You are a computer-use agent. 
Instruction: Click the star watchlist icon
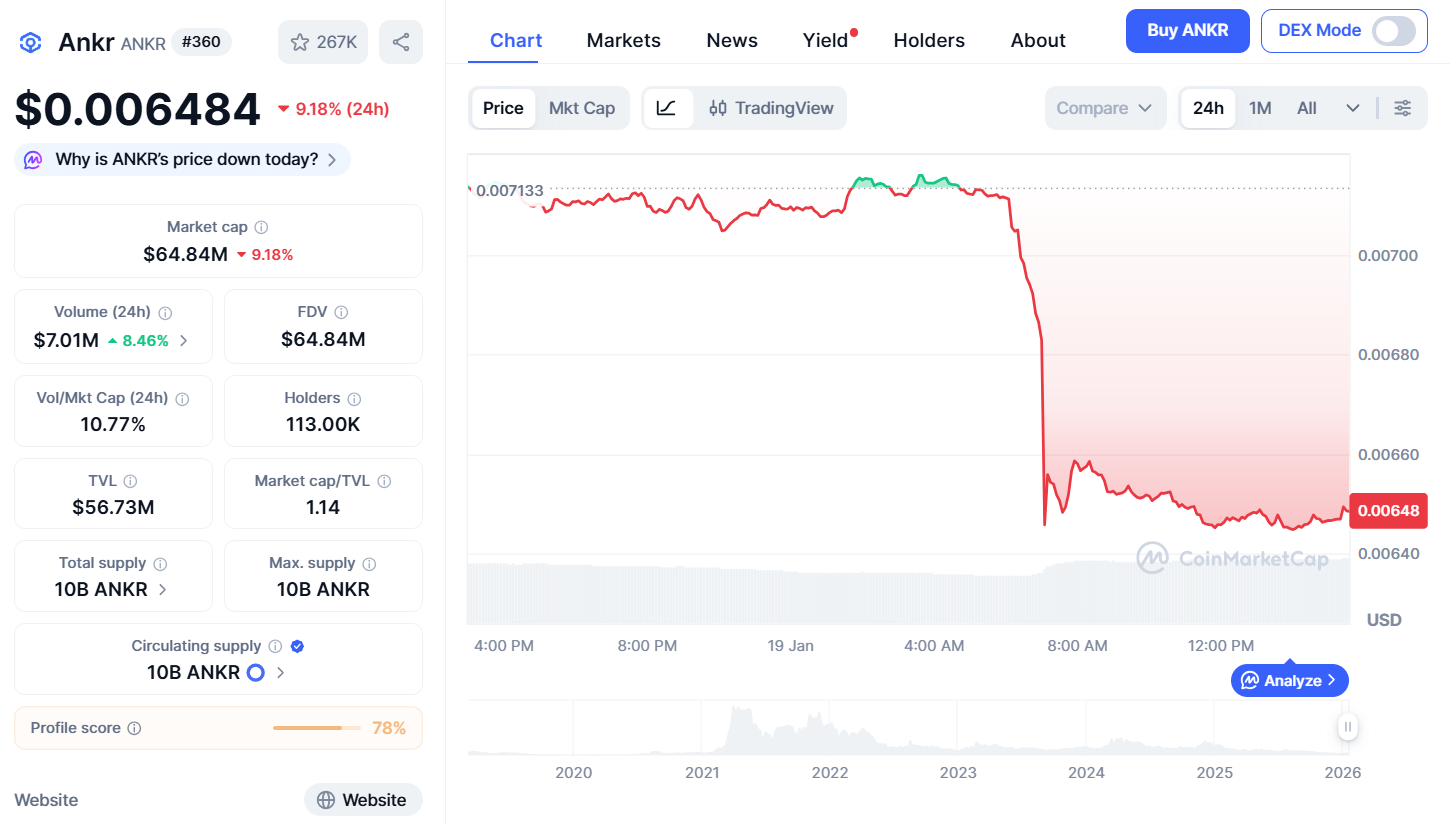[x=300, y=42]
